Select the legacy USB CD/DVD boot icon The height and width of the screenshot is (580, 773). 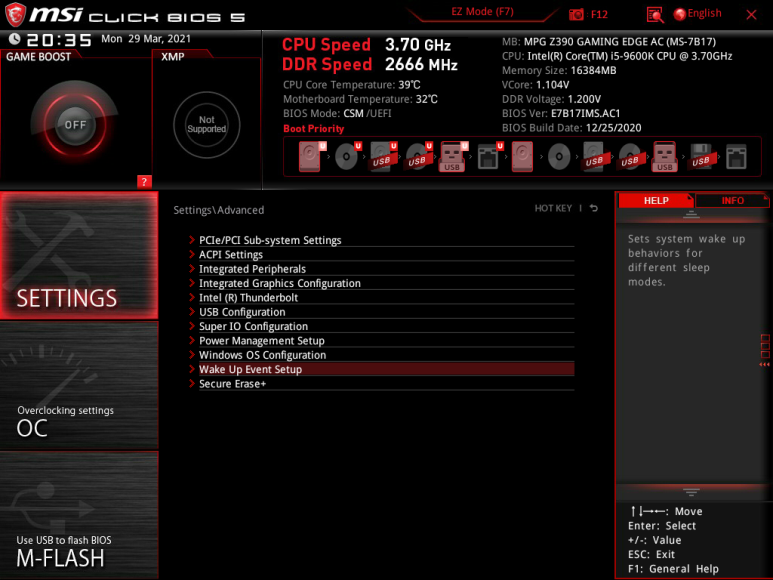(630, 157)
